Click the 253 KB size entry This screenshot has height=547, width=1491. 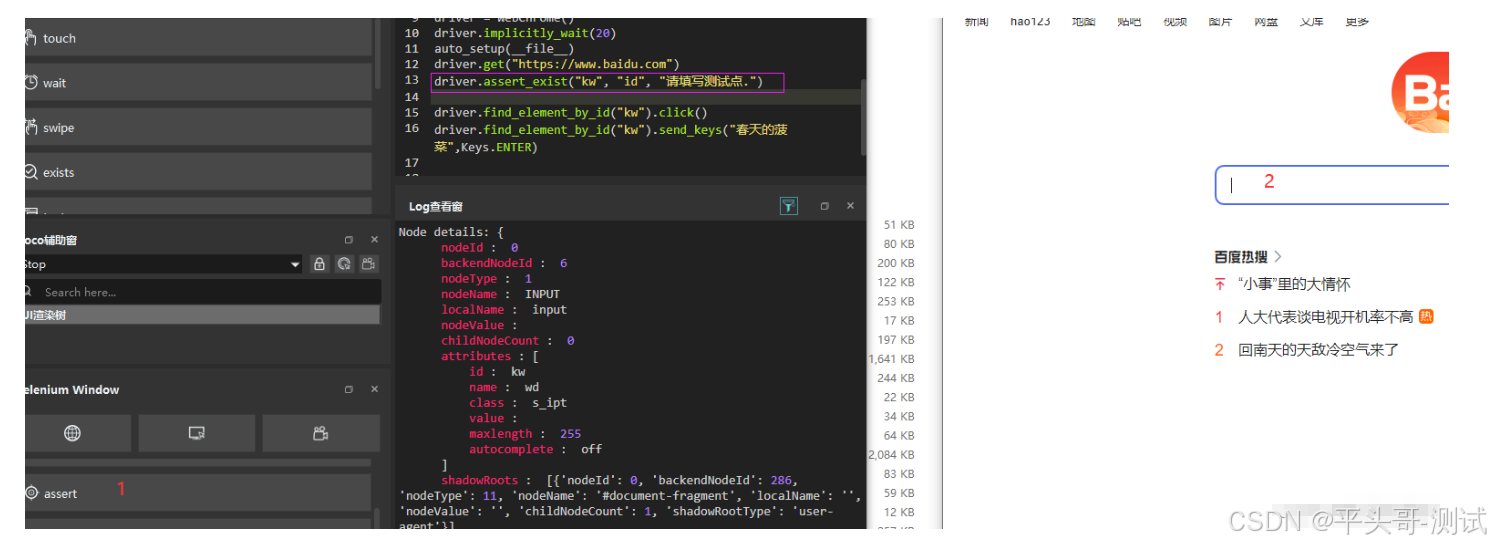tap(895, 301)
